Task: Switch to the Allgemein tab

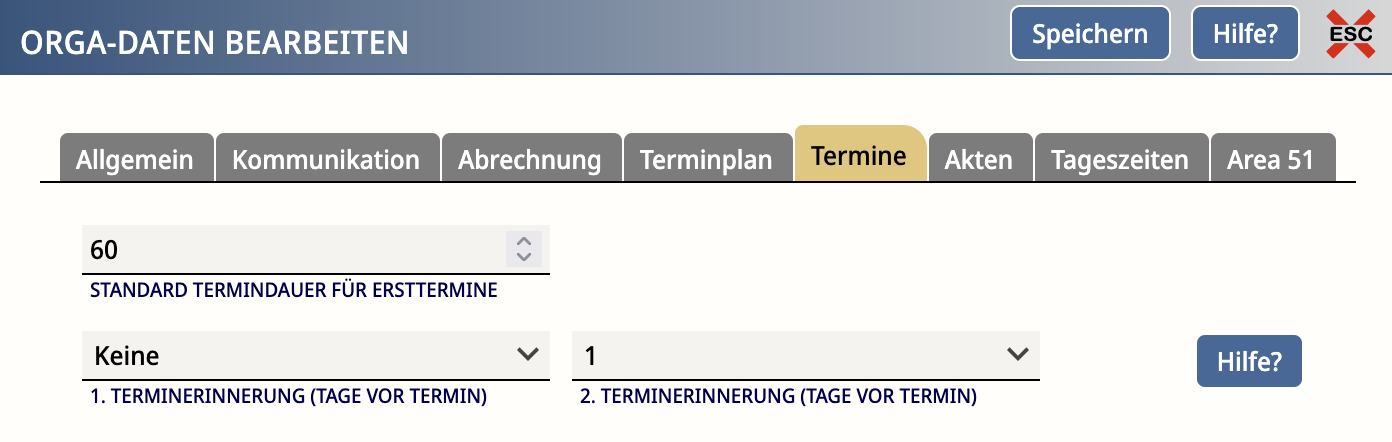Action: point(136,159)
